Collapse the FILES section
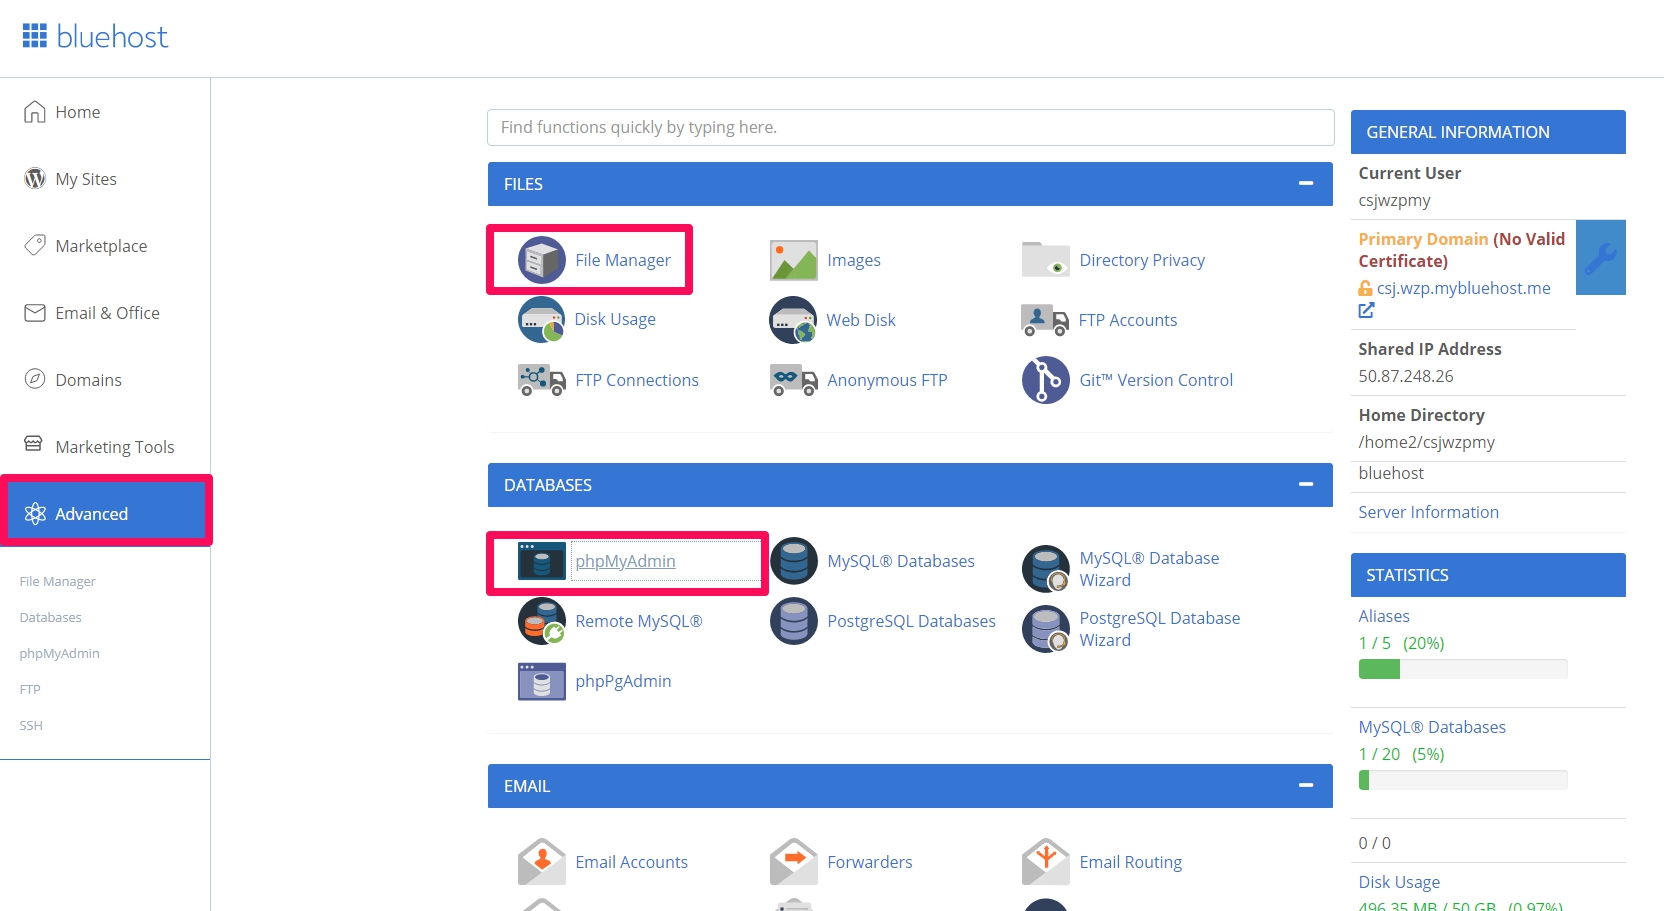Image resolution: width=1664 pixels, height=911 pixels. coord(1305,184)
